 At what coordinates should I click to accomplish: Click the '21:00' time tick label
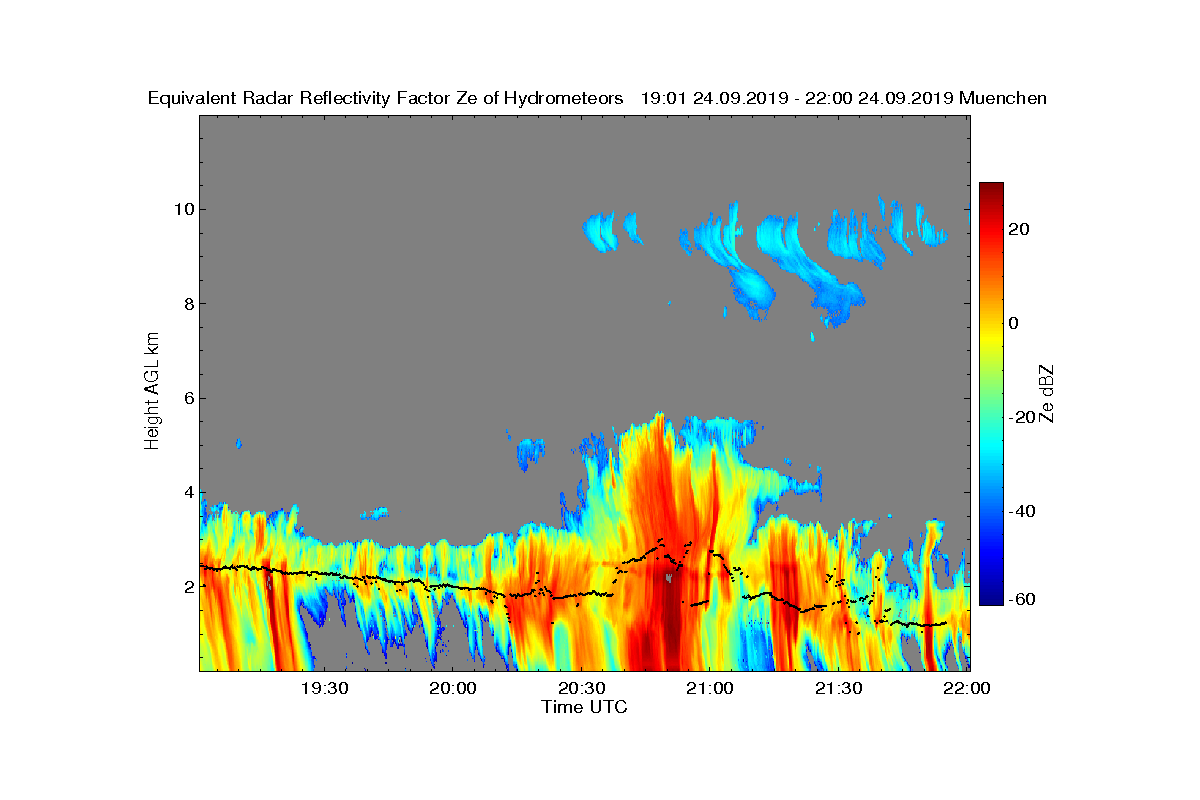(x=710, y=688)
